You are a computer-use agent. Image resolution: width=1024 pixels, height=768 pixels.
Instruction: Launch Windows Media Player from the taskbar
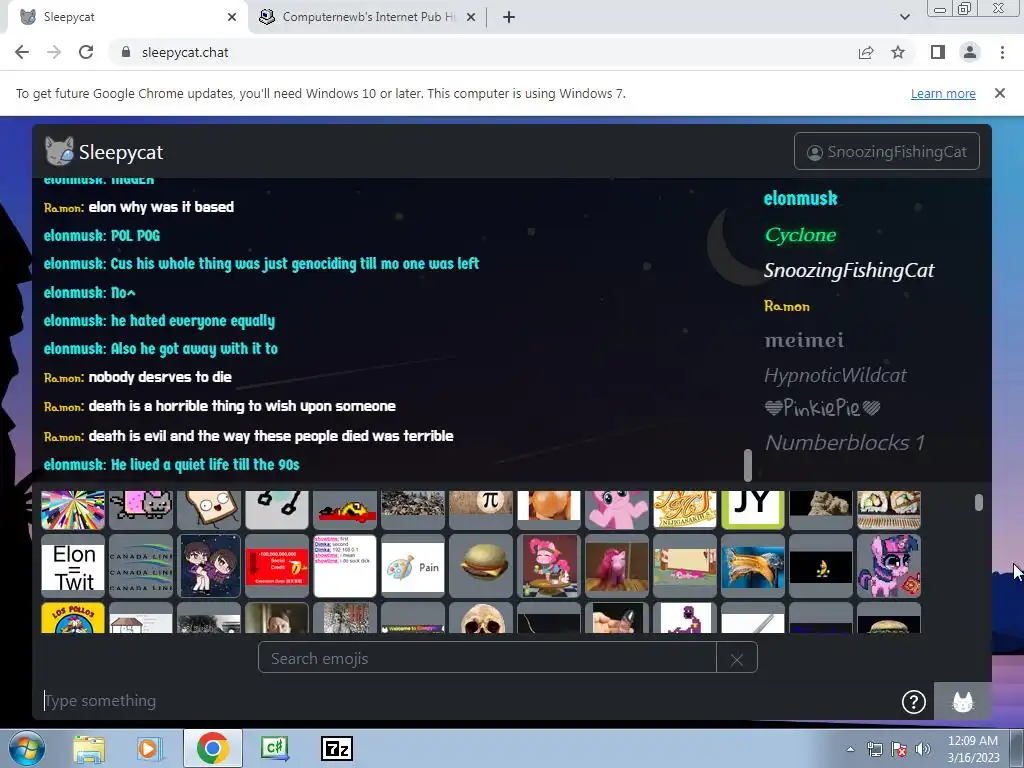[149, 749]
